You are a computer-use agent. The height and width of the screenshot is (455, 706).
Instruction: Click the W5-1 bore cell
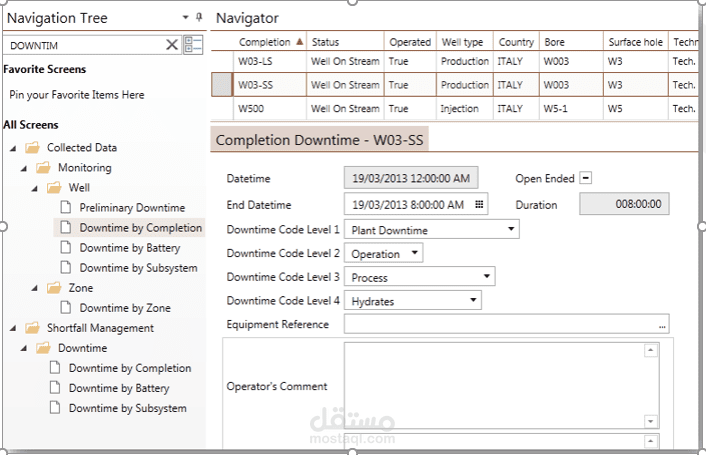tap(571, 108)
